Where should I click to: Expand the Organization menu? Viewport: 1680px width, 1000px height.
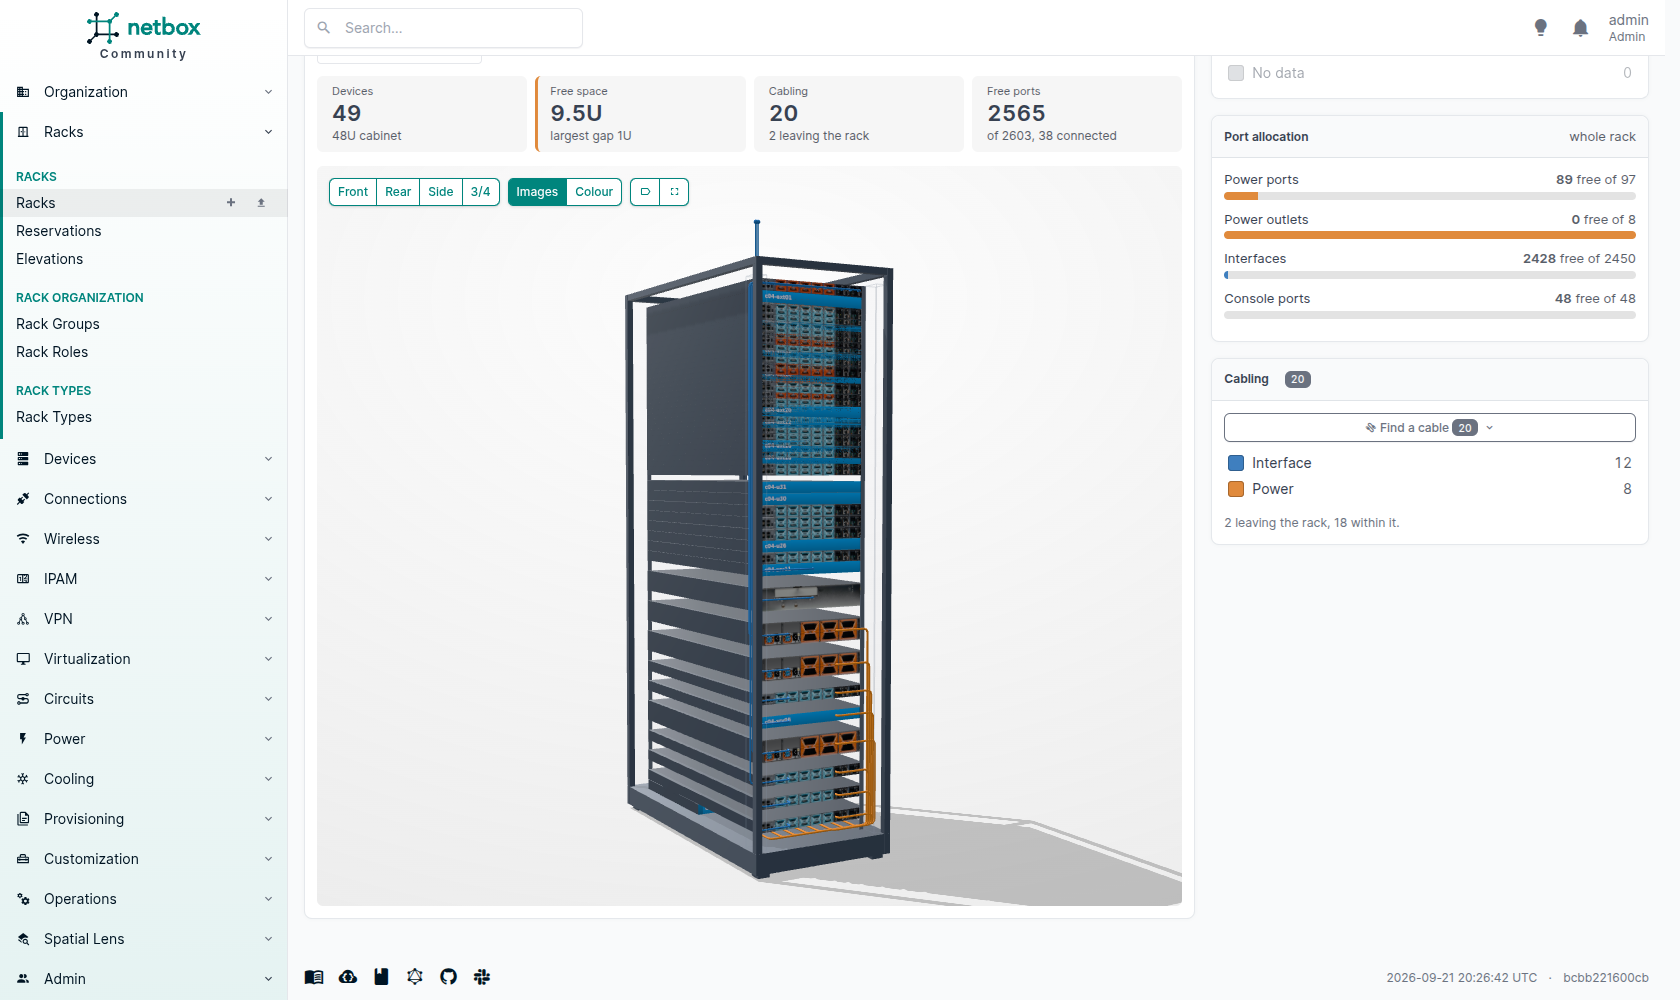pyautogui.click(x=144, y=92)
